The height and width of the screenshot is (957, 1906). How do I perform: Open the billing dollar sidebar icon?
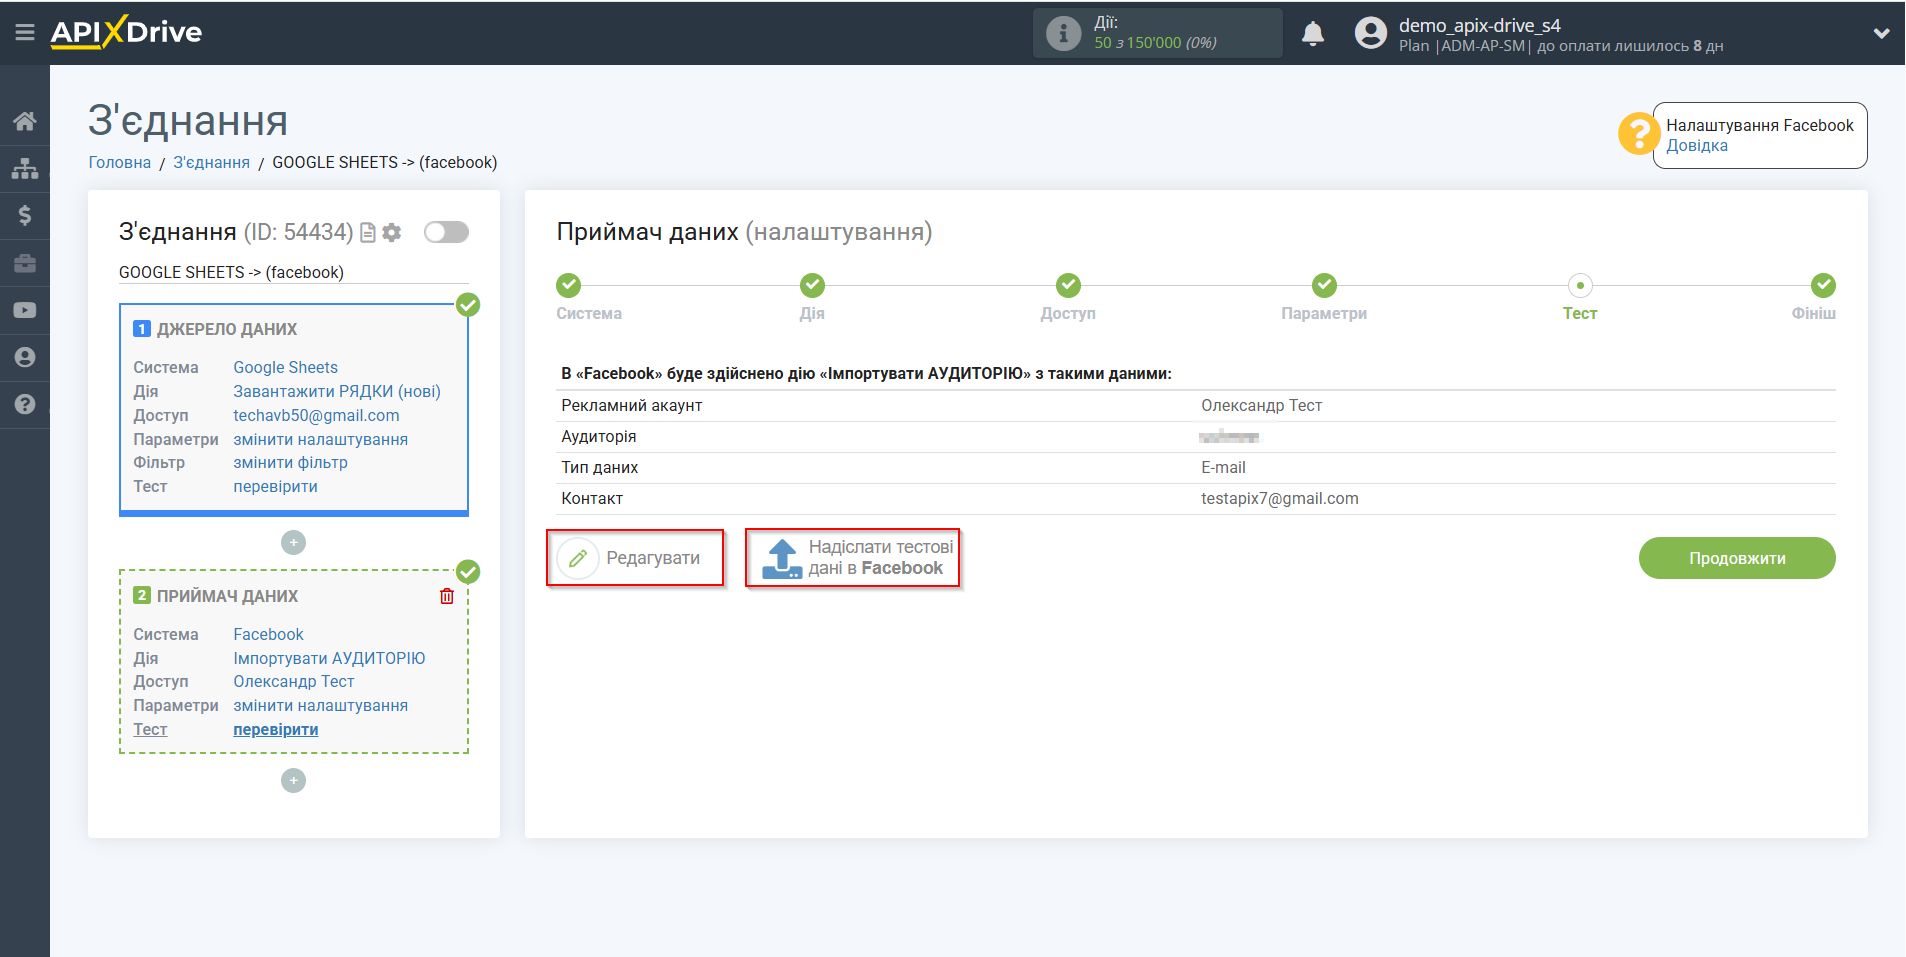click(x=25, y=215)
